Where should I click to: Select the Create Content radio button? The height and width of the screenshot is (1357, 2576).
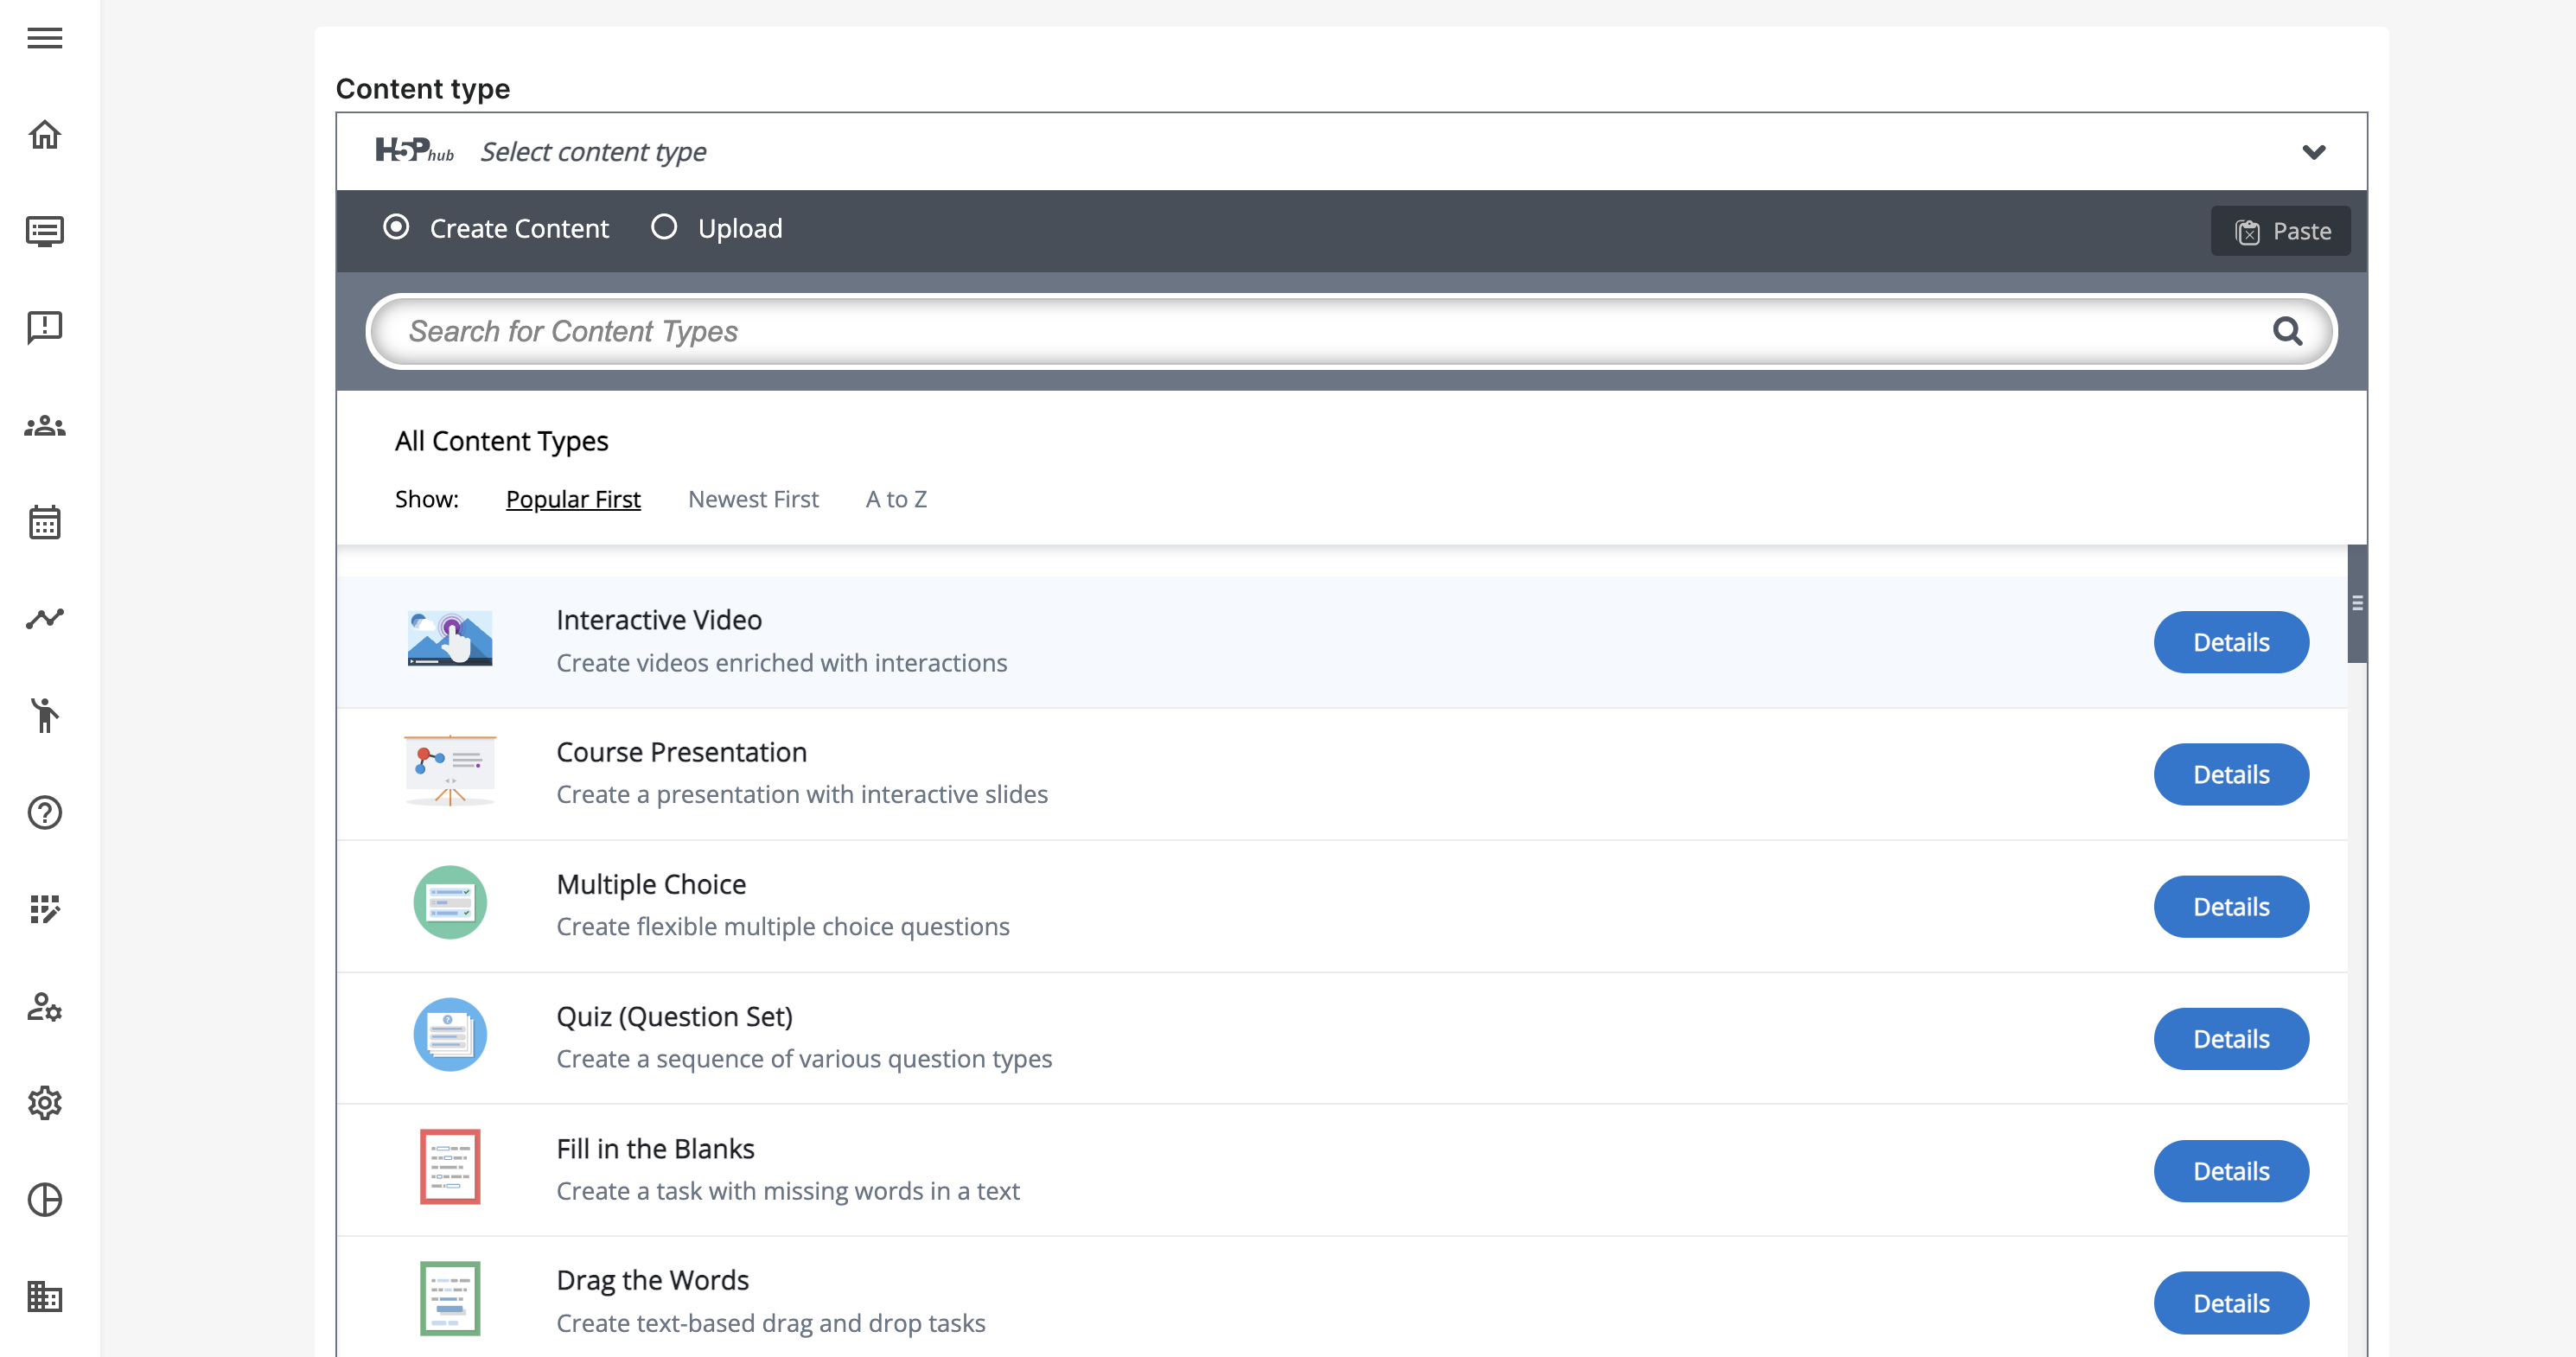coord(397,227)
